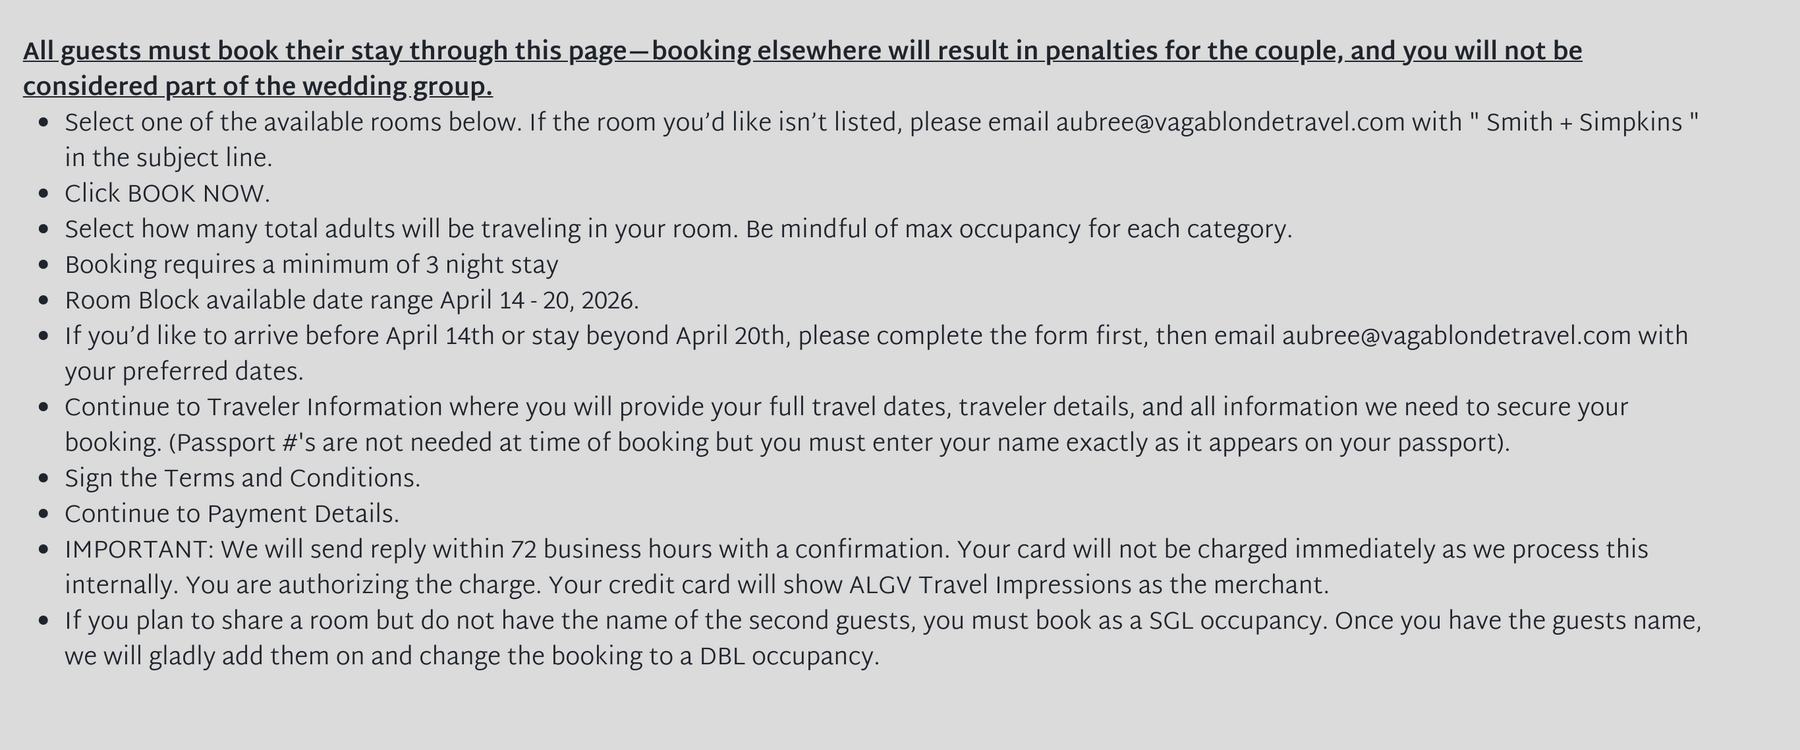Click the bullet point beside "Click BOOK NOW"
1800x750 pixels.
coord(43,194)
